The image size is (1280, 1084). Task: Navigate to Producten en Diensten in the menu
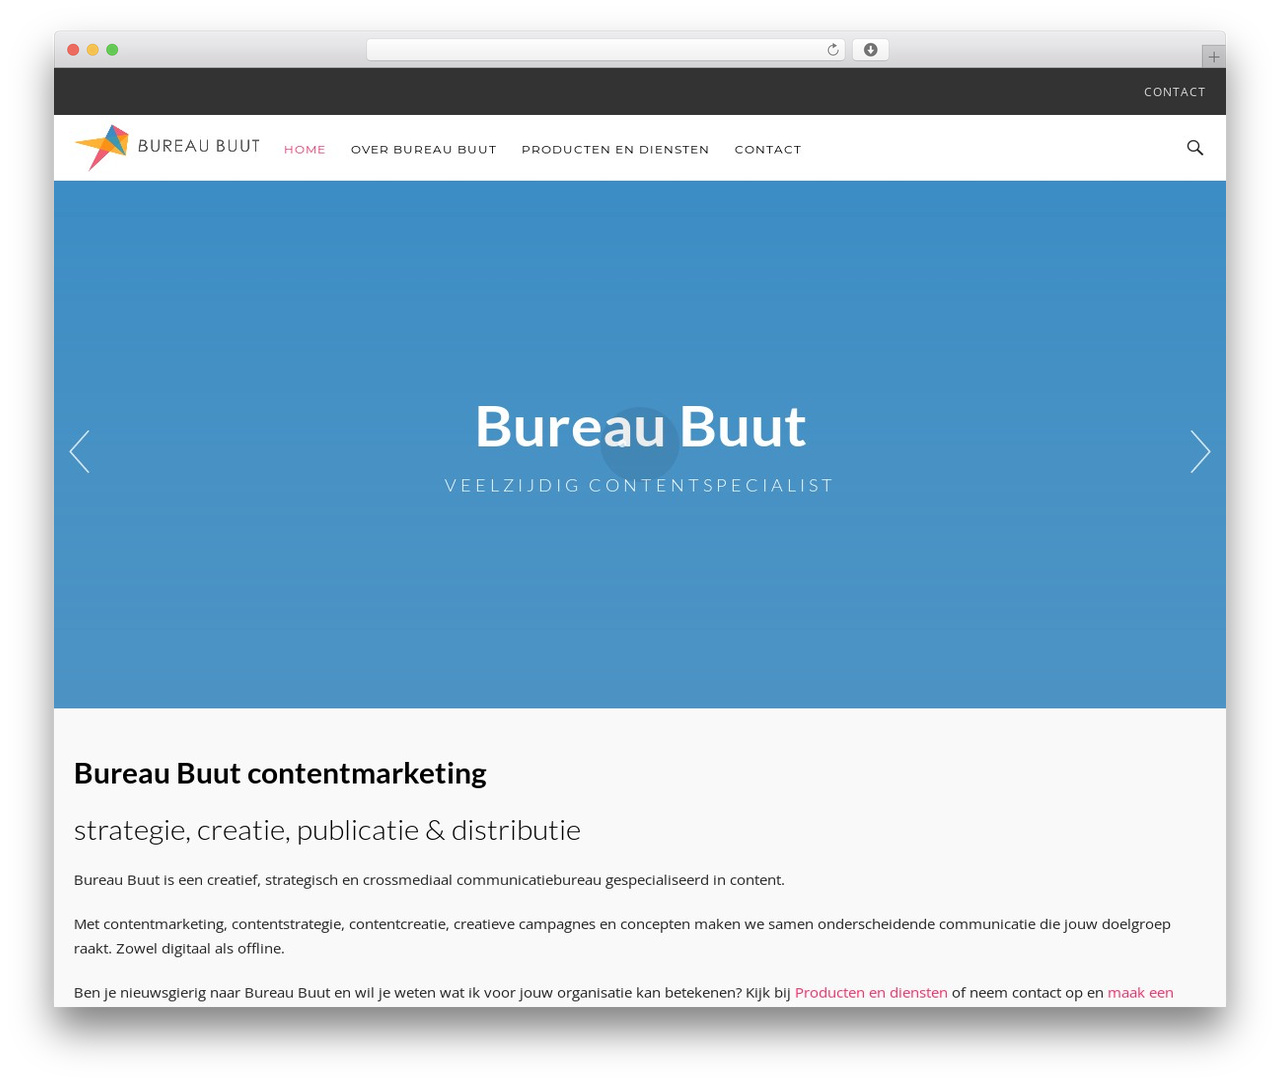point(615,149)
